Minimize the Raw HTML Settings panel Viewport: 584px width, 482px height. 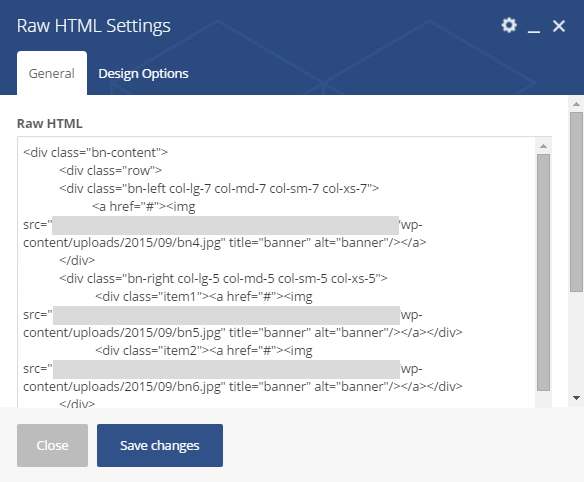534,26
